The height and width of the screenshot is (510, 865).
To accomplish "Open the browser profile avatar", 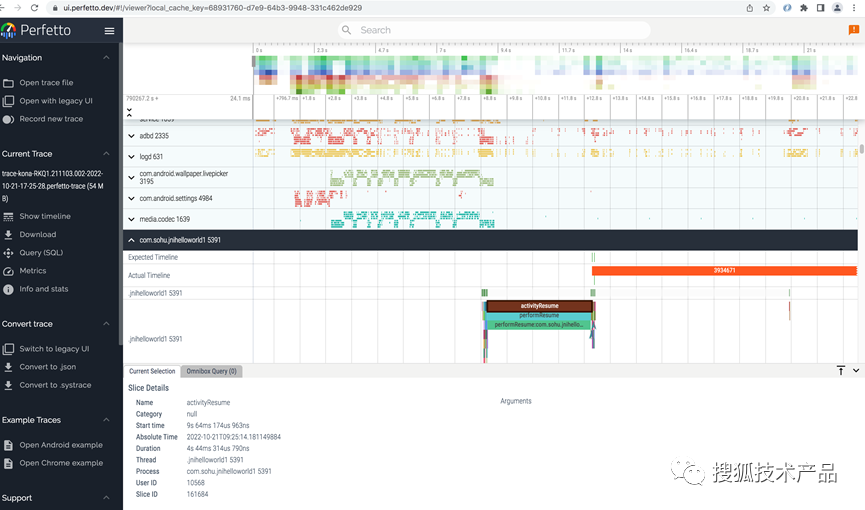I will coord(837,8).
